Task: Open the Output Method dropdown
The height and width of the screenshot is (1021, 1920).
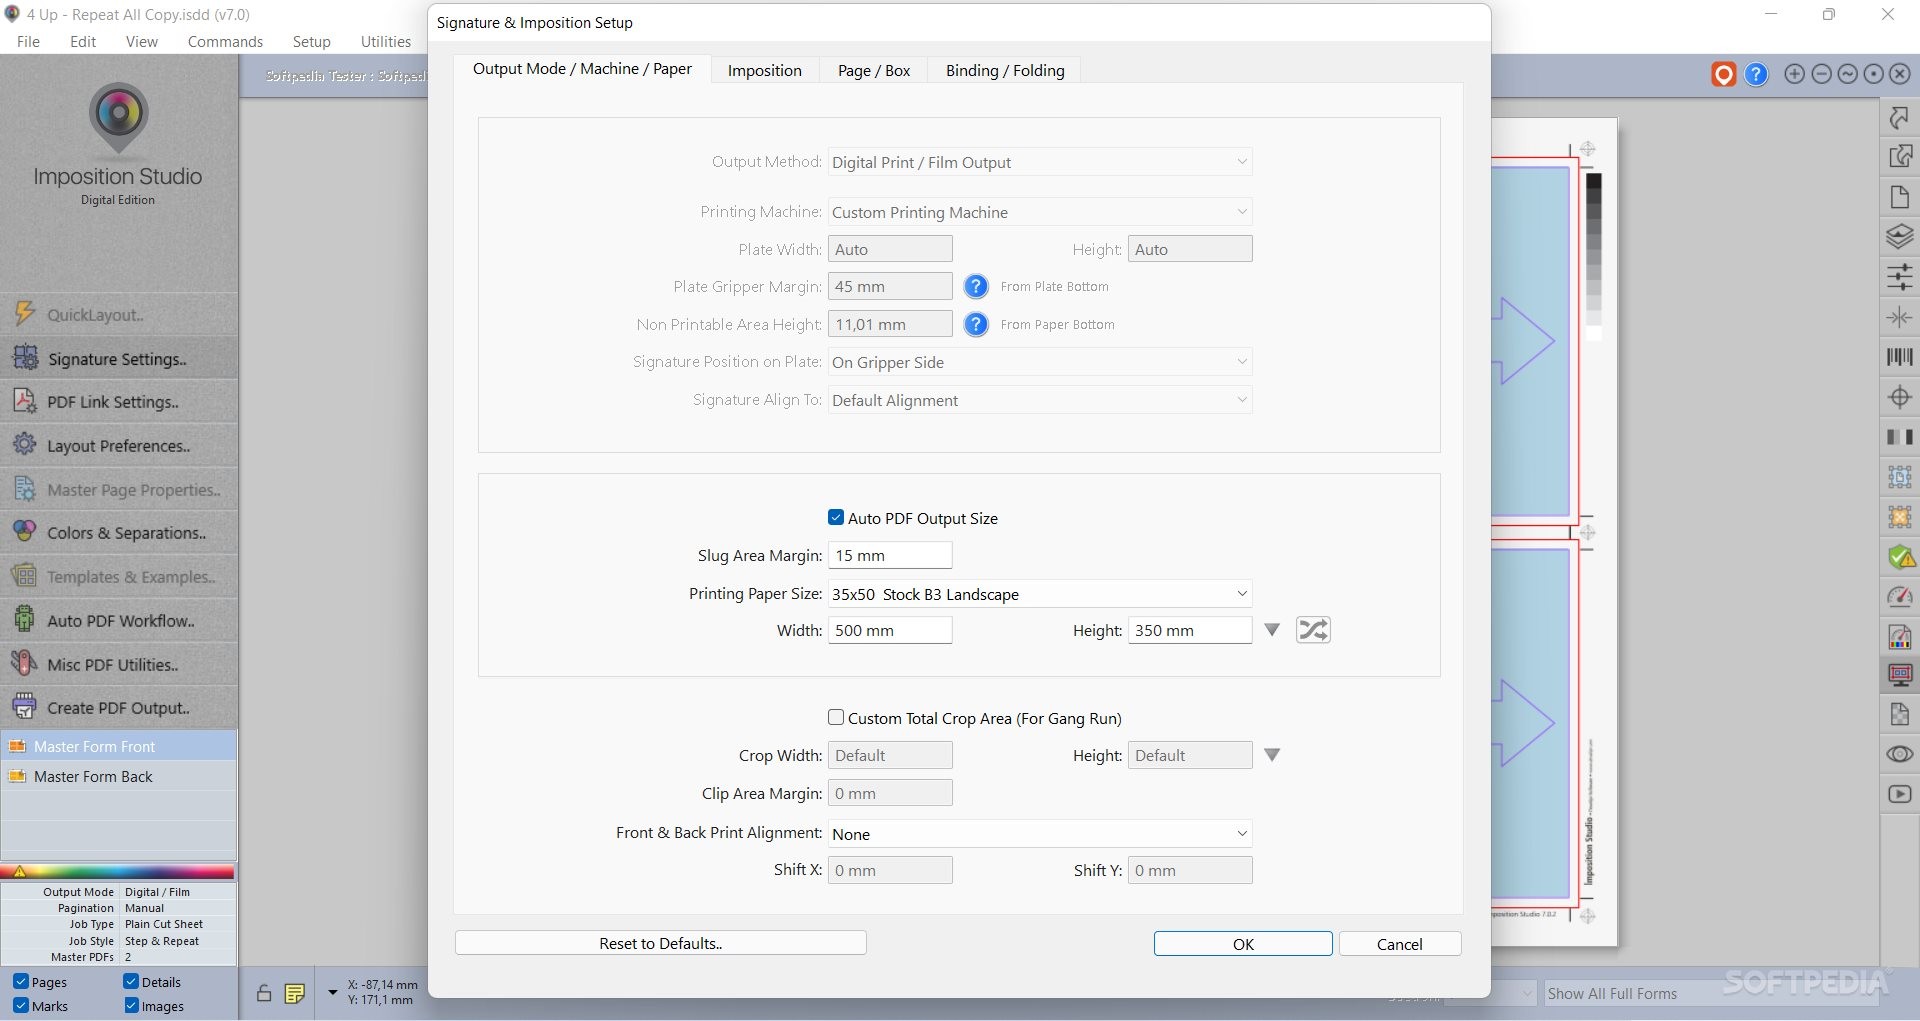Action: click(x=1040, y=162)
